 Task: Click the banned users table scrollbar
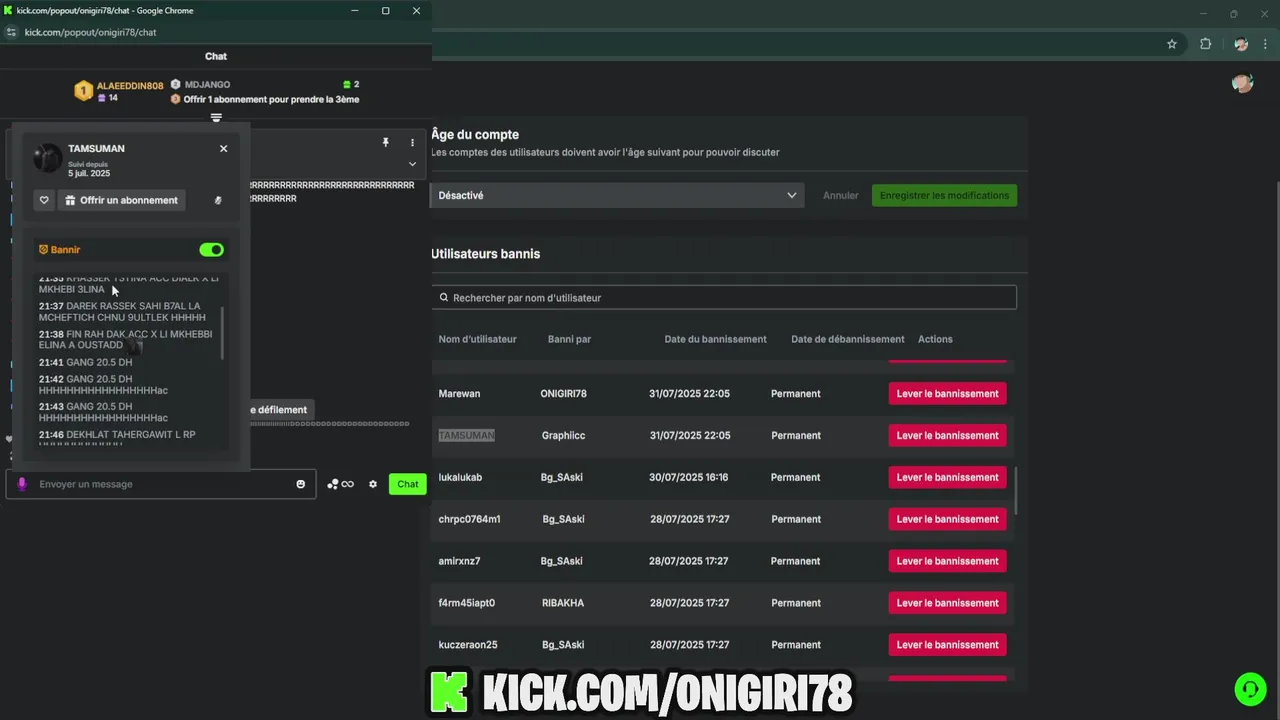coord(1016,491)
